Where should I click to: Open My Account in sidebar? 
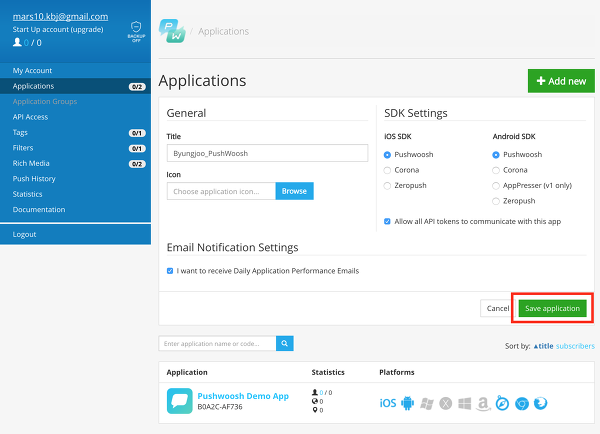75,70
